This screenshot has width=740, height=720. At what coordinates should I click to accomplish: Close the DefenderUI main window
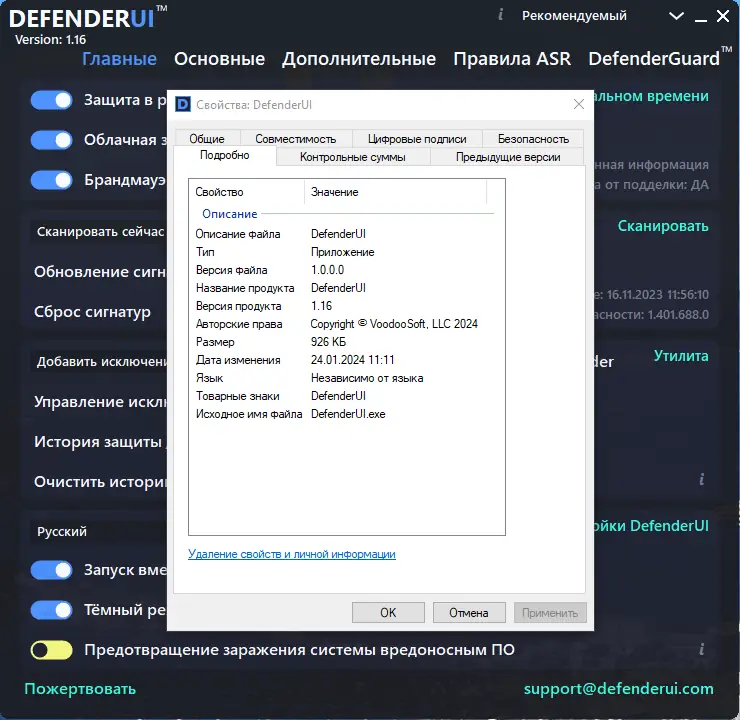(x=723, y=16)
